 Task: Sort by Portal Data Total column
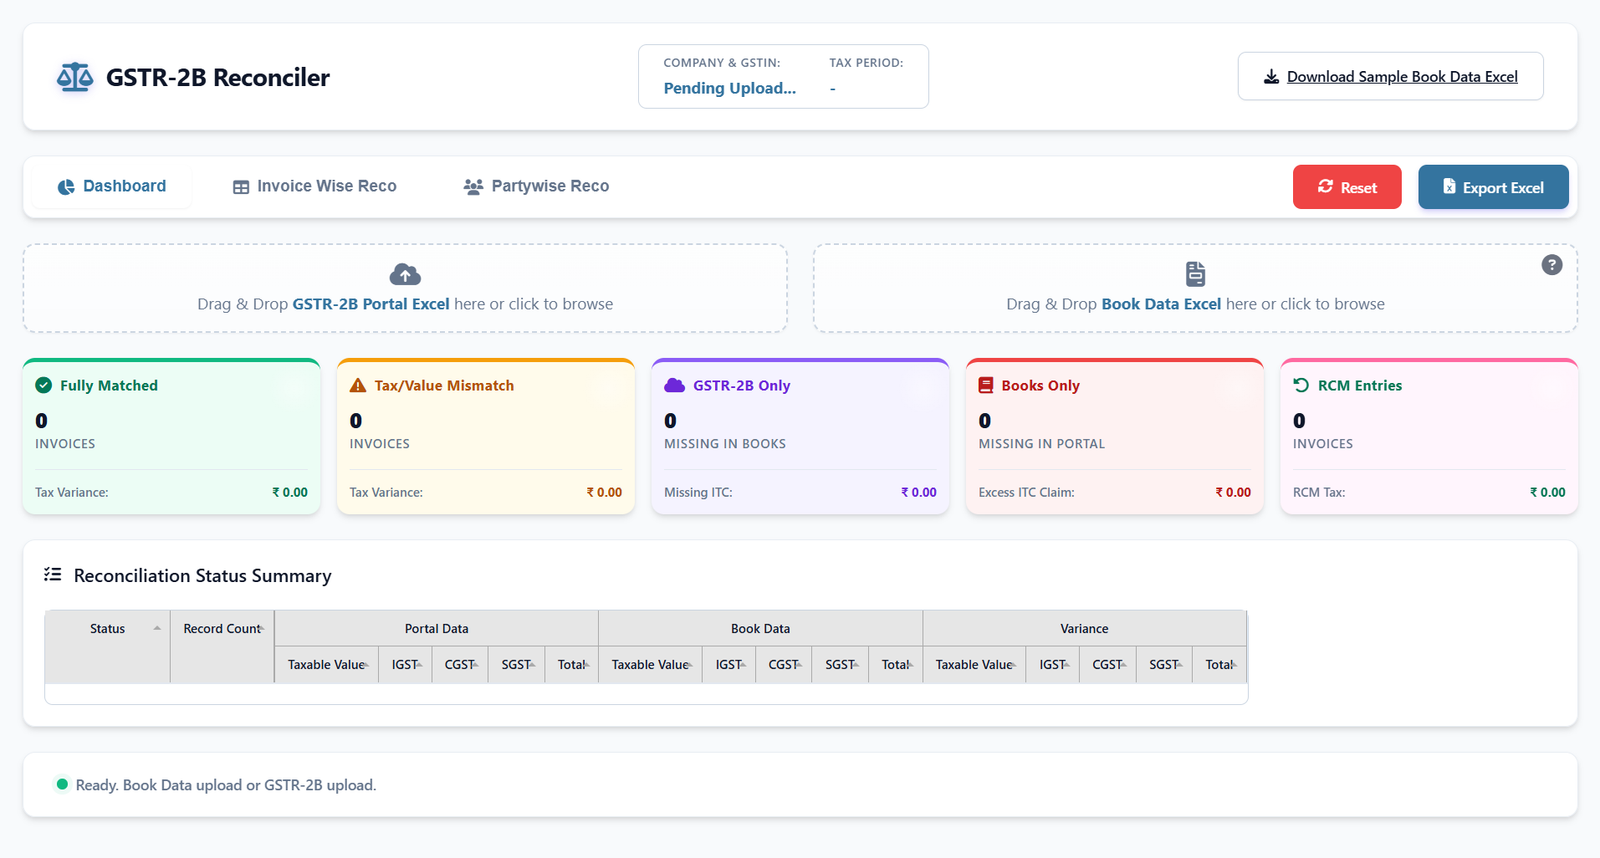(572, 665)
